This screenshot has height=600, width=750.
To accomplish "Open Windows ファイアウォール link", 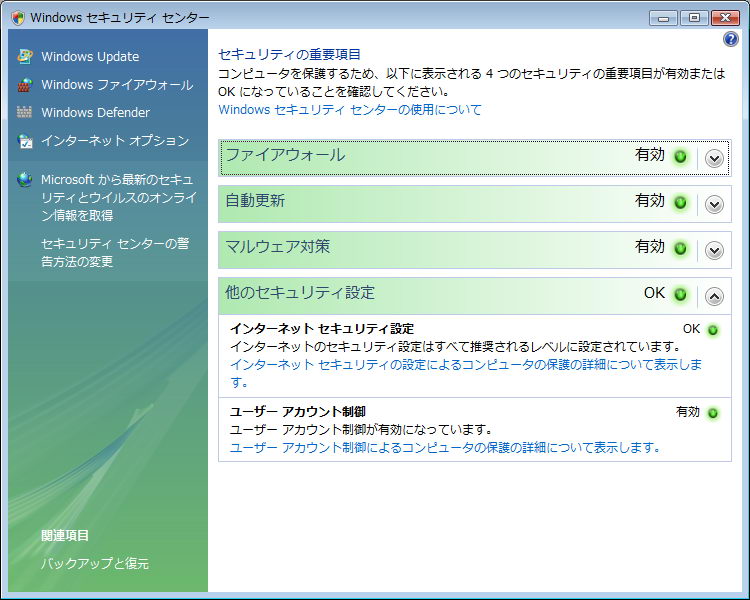I will coord(117,85).
